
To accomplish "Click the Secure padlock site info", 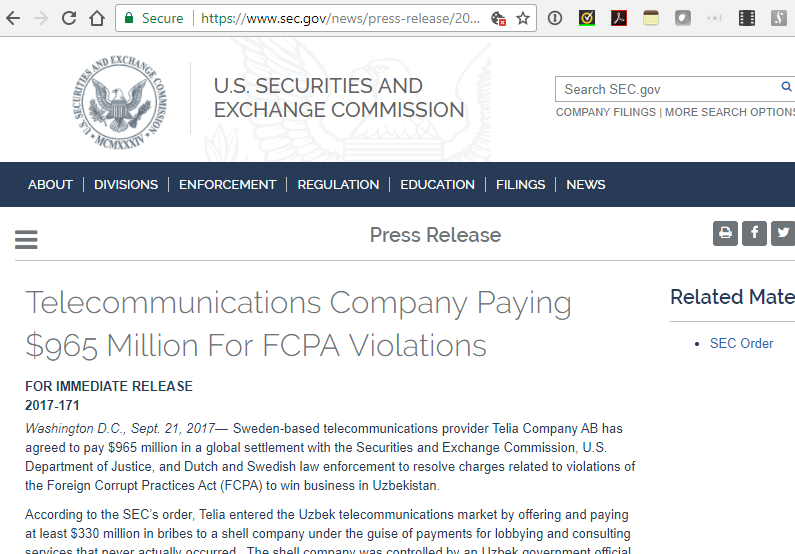I will [x=153, y=18].
